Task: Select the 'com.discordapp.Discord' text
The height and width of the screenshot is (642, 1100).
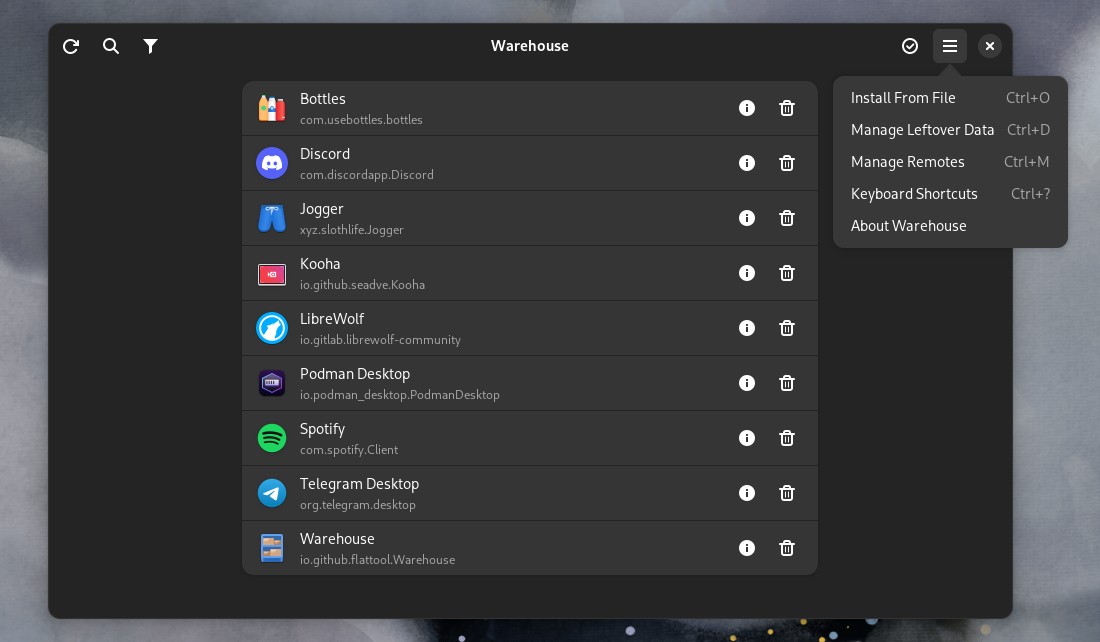Action: click(367, 175)
